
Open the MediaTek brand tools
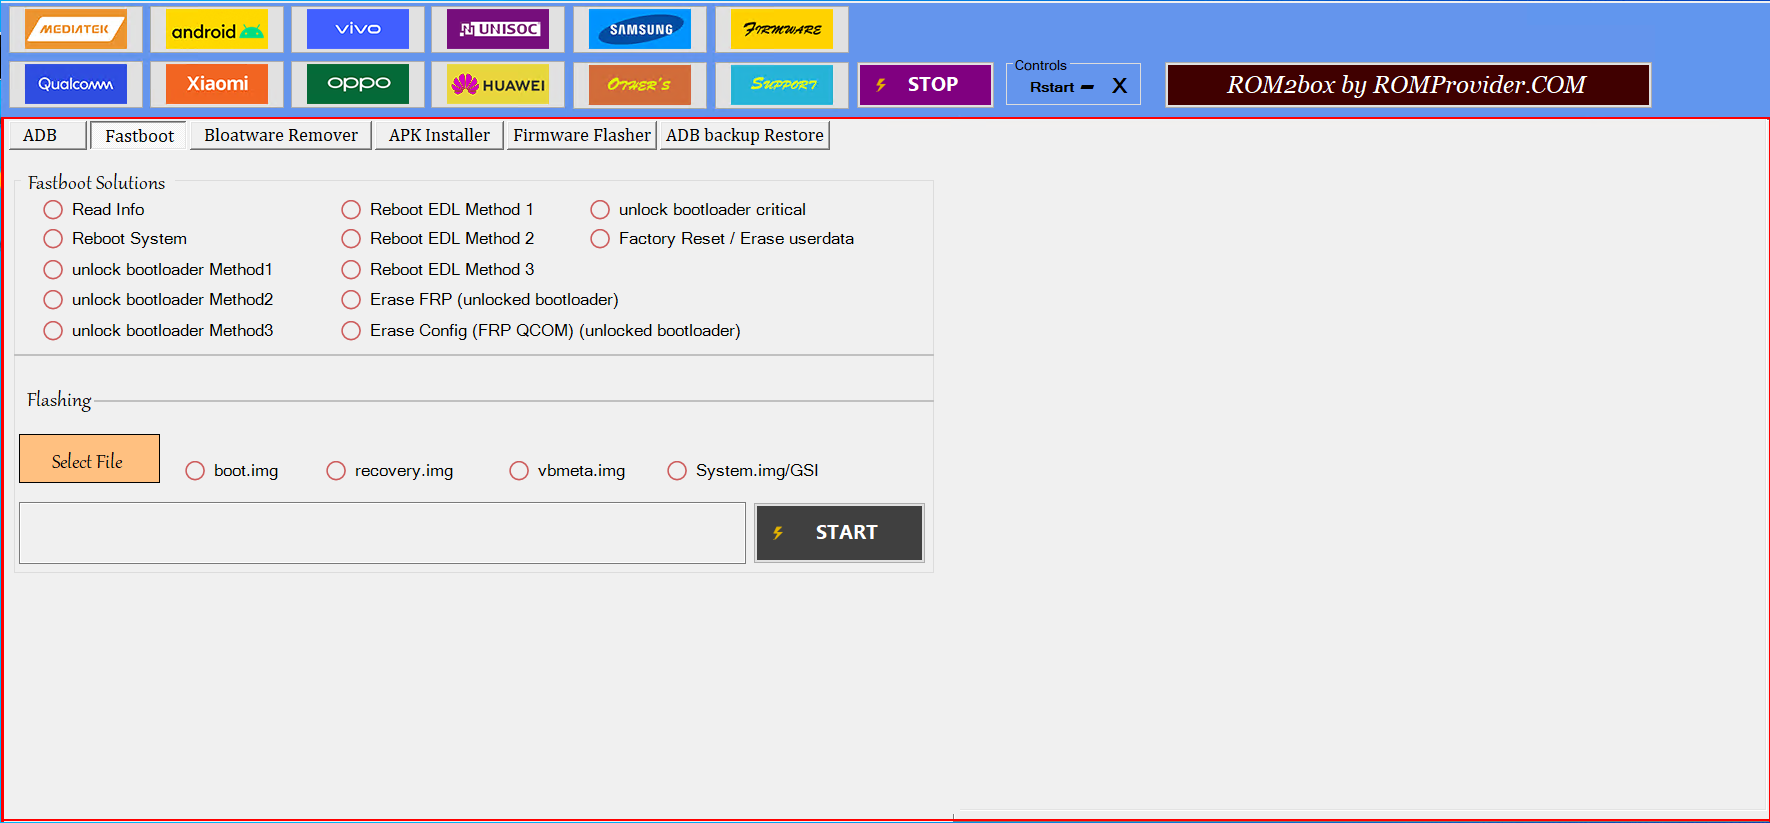(x=76, y=29)
